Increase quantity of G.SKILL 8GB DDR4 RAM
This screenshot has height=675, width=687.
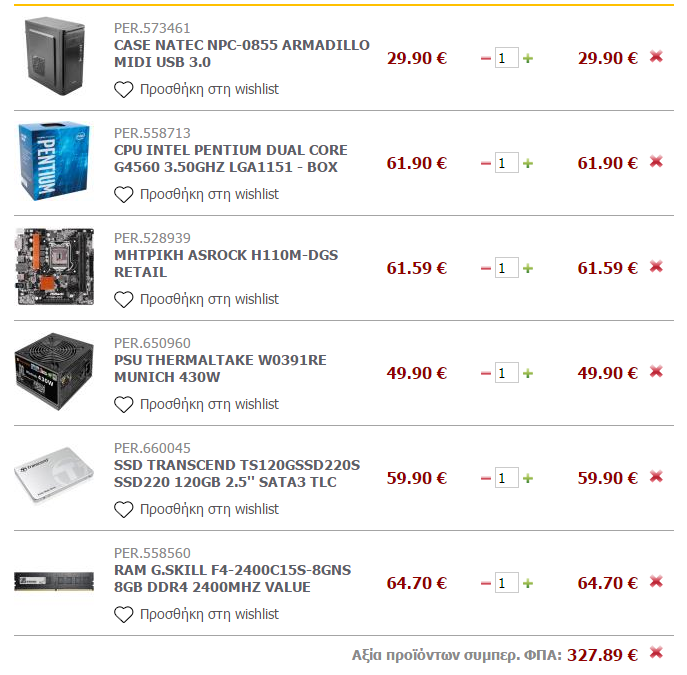pos(528,583)
